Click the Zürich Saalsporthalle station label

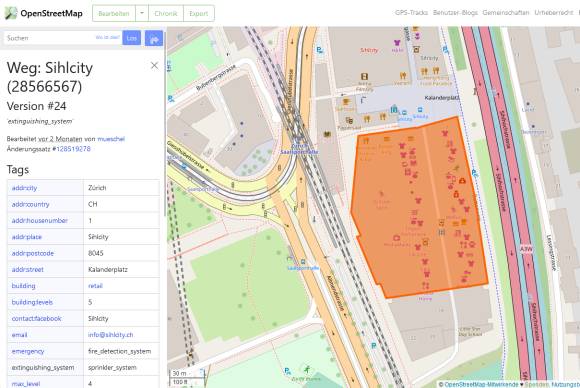coord(299,149)
